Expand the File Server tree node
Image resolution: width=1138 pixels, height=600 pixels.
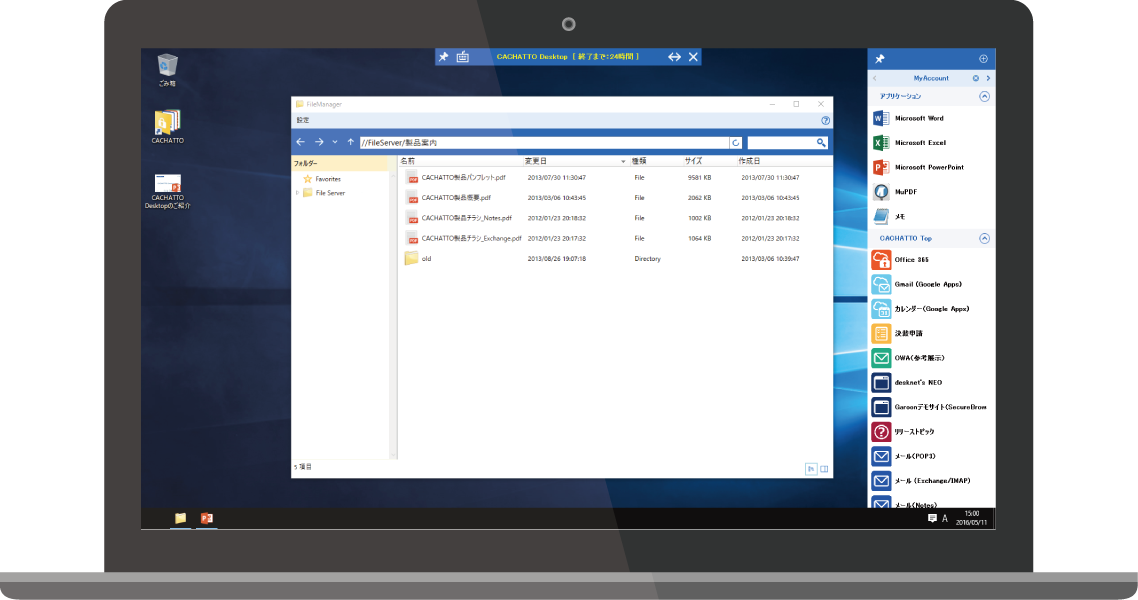point(298,193)
